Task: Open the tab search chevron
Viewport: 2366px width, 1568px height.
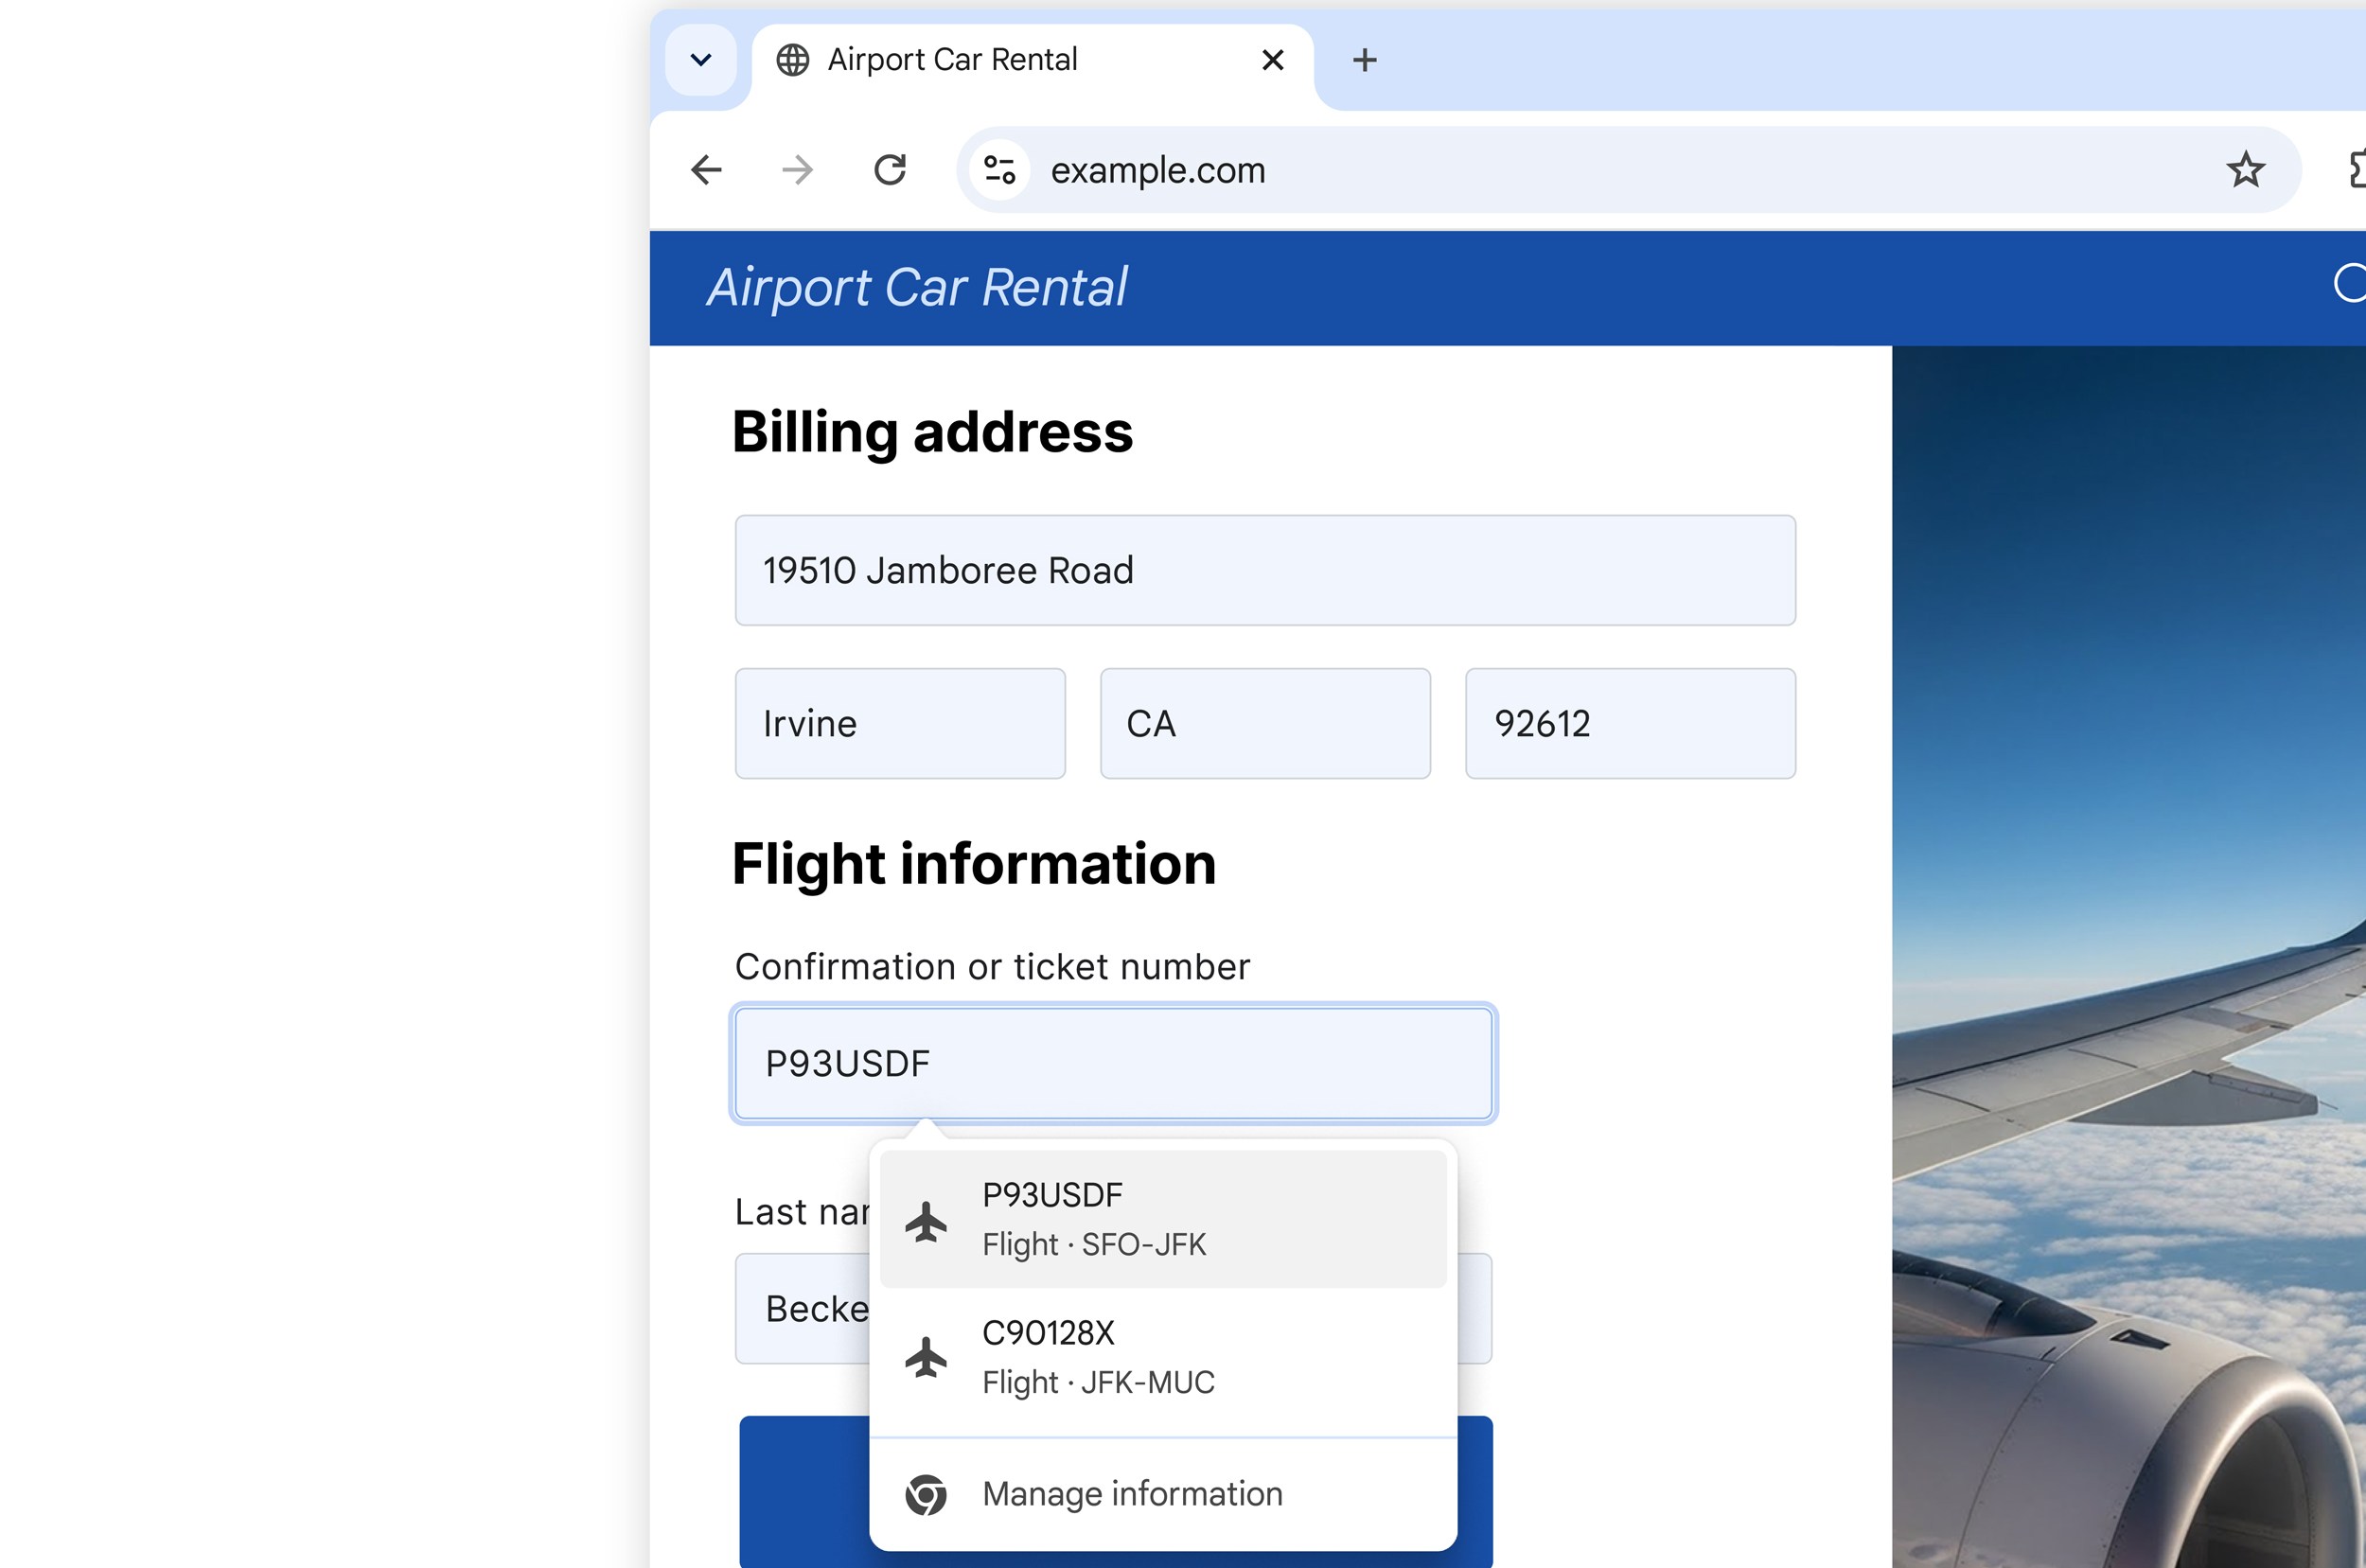Action: [701, 60]
